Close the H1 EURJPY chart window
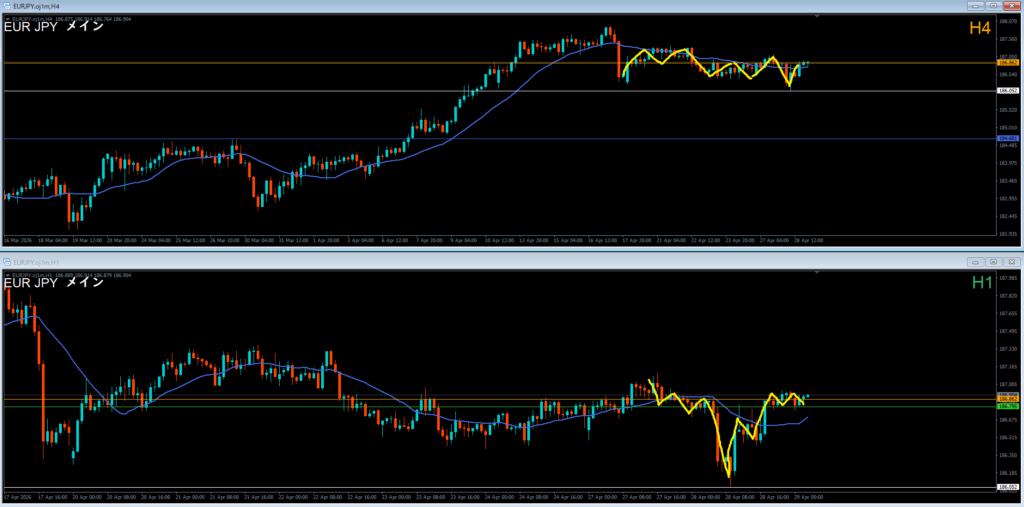The width and height of the screenshot is (1024, 507). (x=1011, y=261)
